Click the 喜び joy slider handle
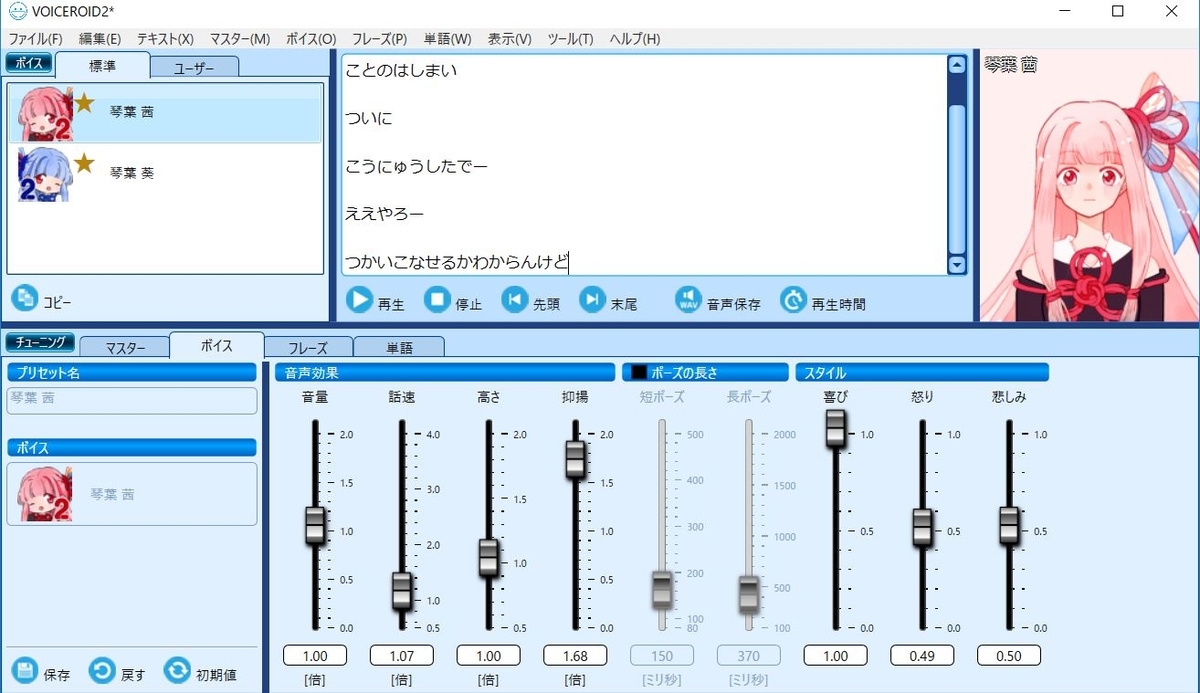1200x693 pixels. (x=836, y=428)
